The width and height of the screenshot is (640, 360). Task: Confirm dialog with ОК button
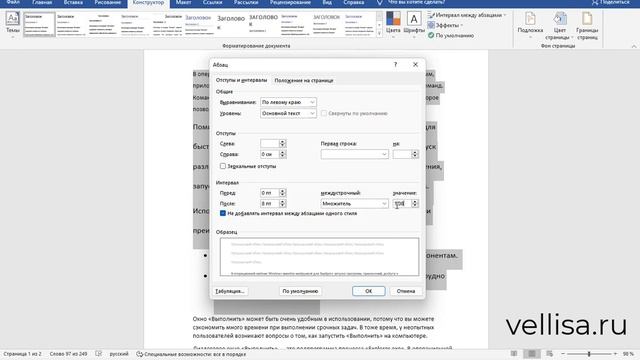point(369,291)
